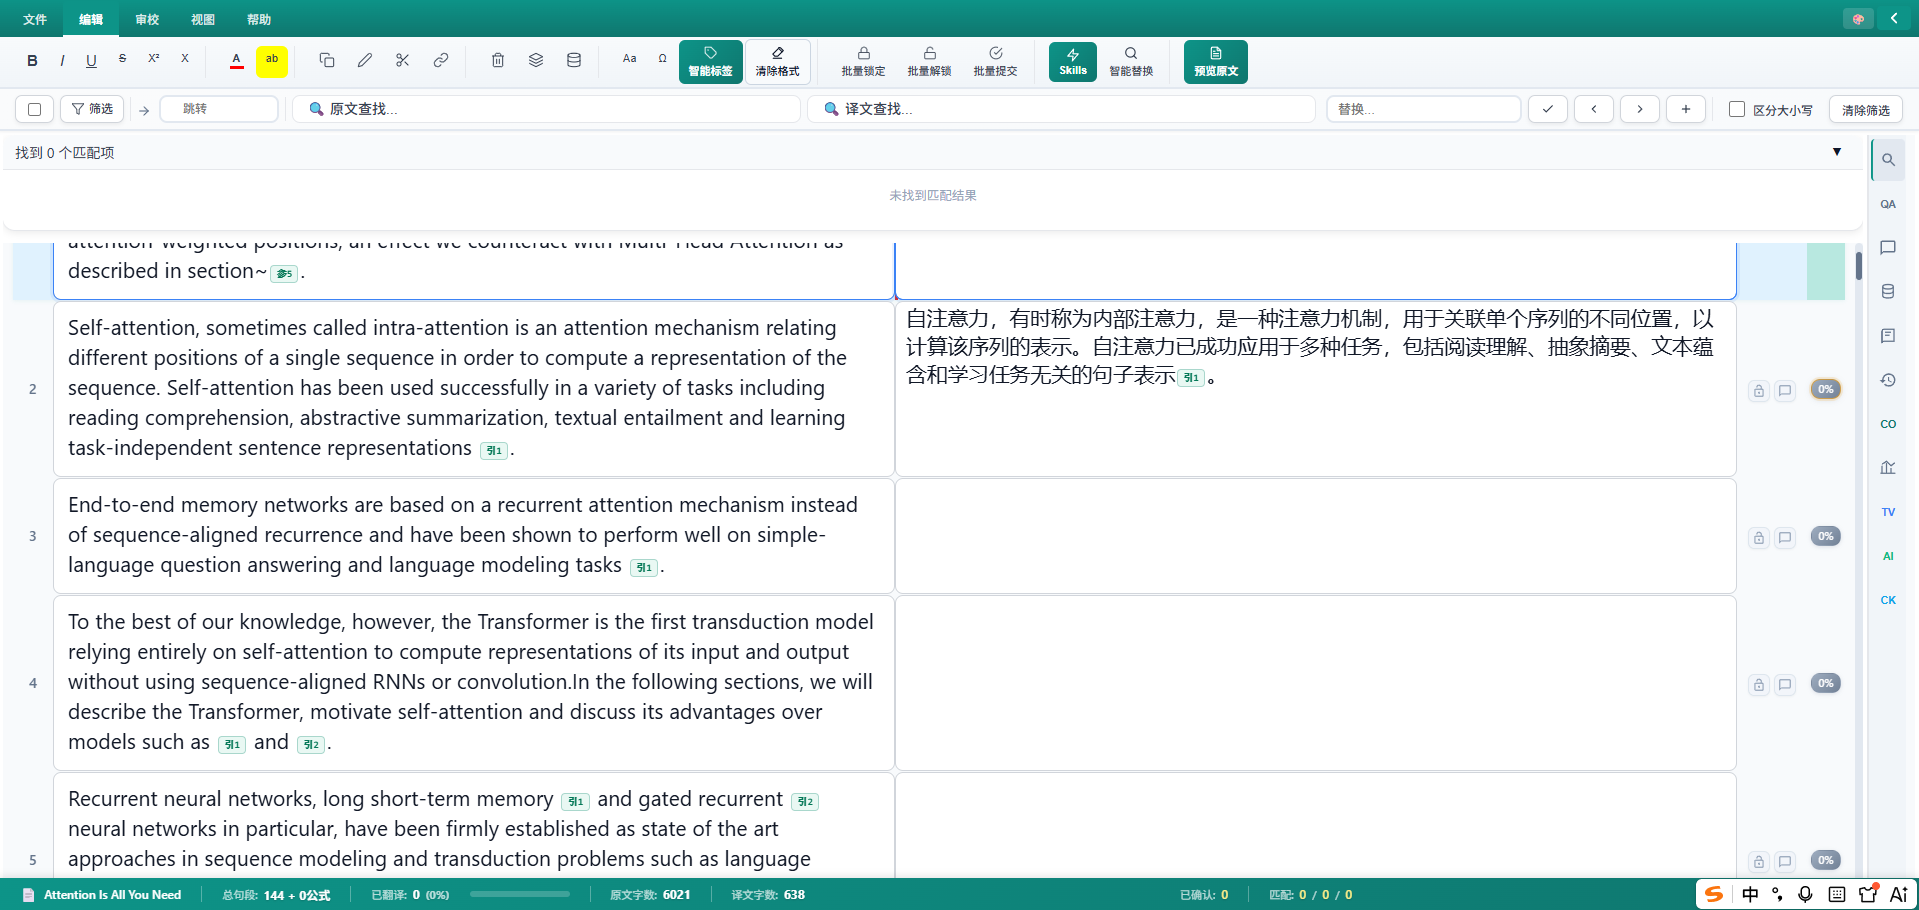Viewport: 1919px width, 910px height.
Task: Open the 审校 tab
Action: point(147,19)
